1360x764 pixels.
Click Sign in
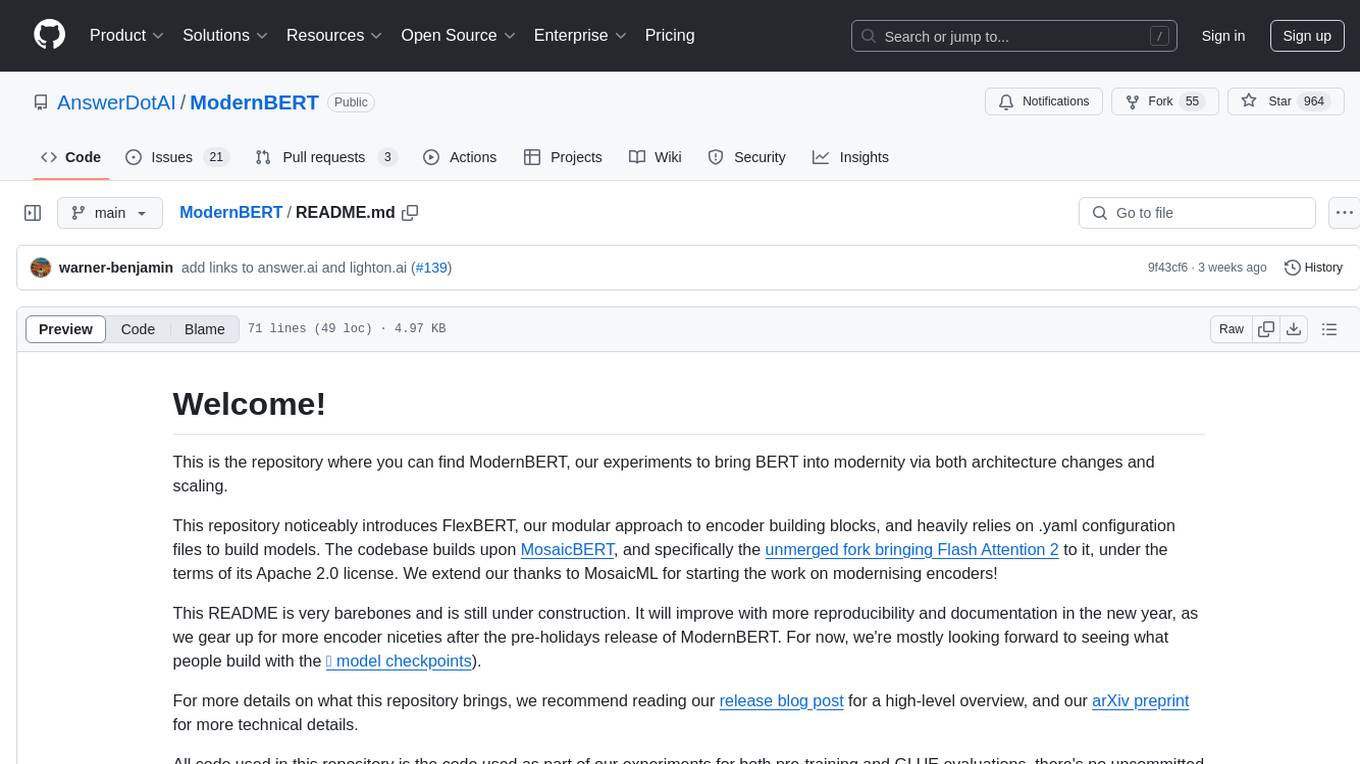1223,36
